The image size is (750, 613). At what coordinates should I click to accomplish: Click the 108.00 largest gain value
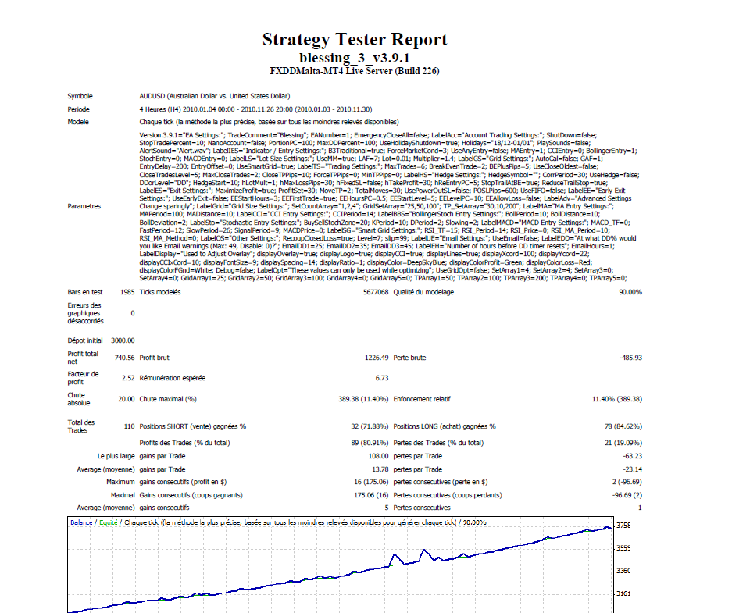pos(378,456)
